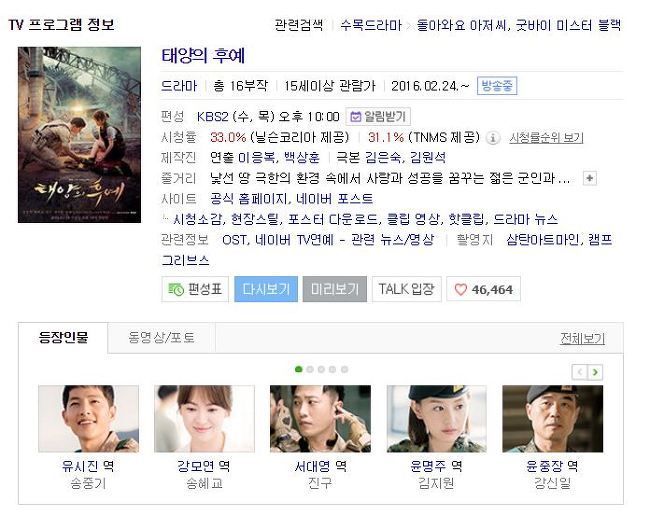Switch to the 동영상/포토 tab
Screen dimensions: 650x515
pyautogui.click(x=161, y=338)
